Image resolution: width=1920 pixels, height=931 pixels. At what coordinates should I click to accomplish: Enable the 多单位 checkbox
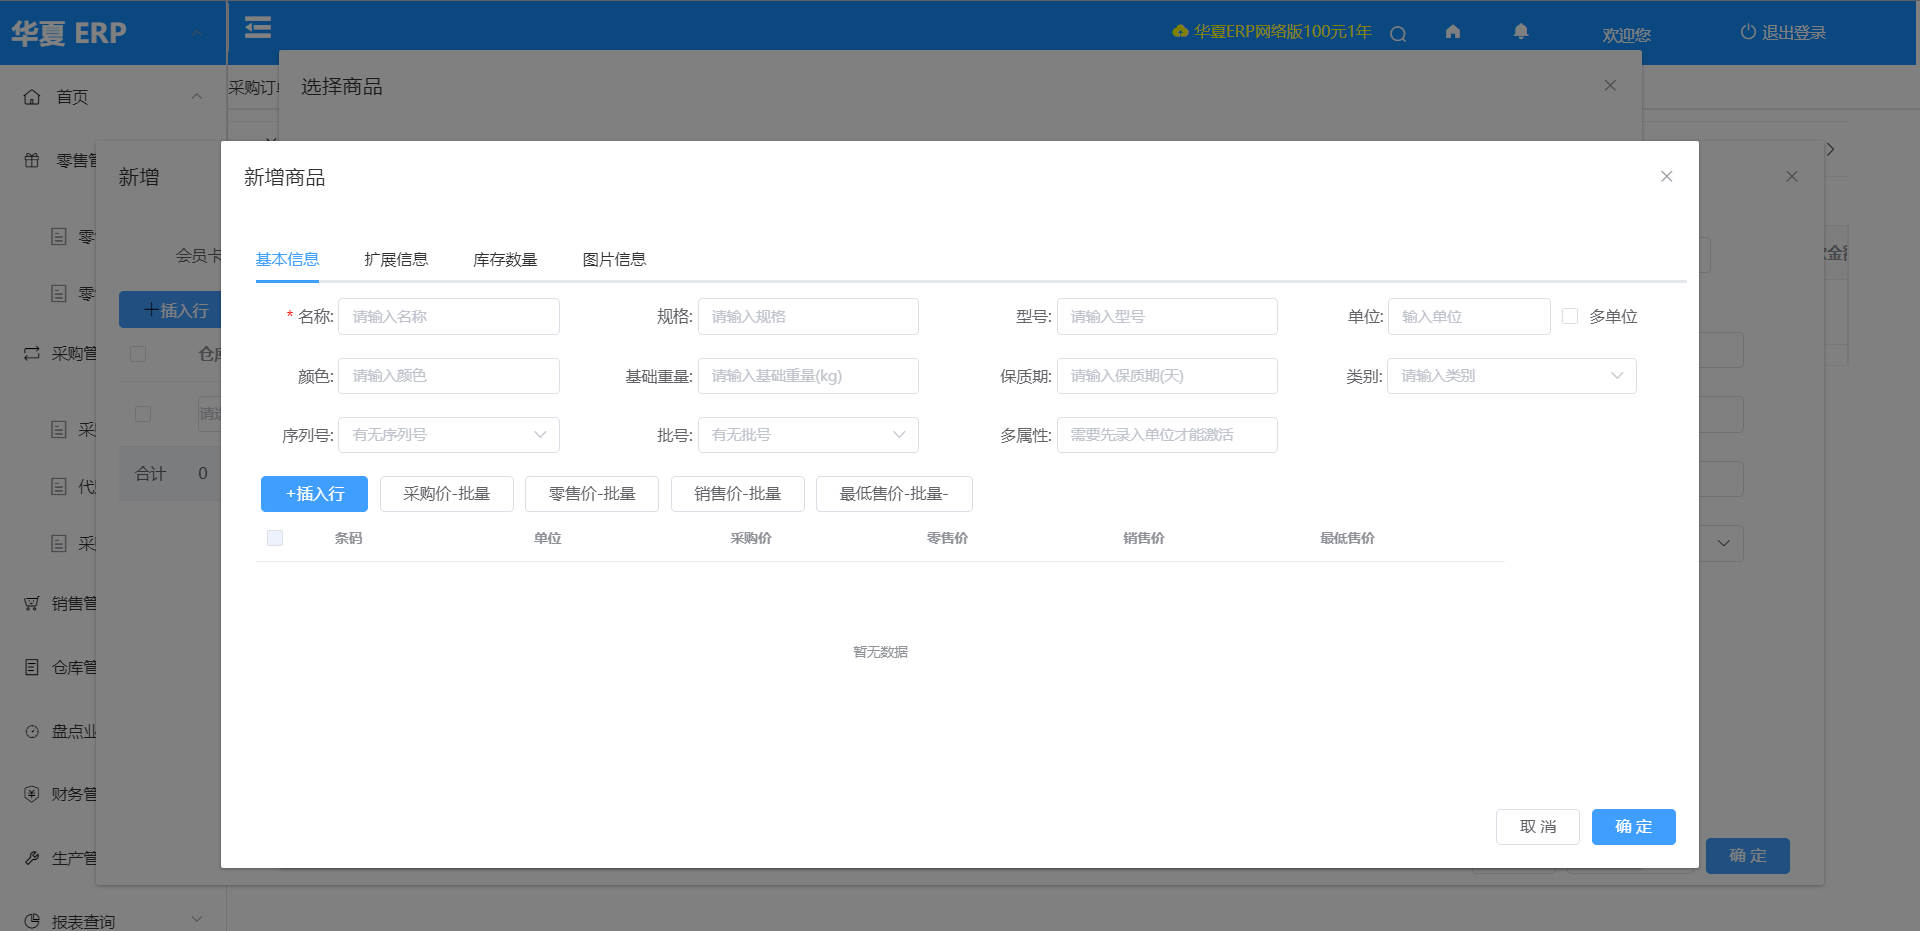1570,316
